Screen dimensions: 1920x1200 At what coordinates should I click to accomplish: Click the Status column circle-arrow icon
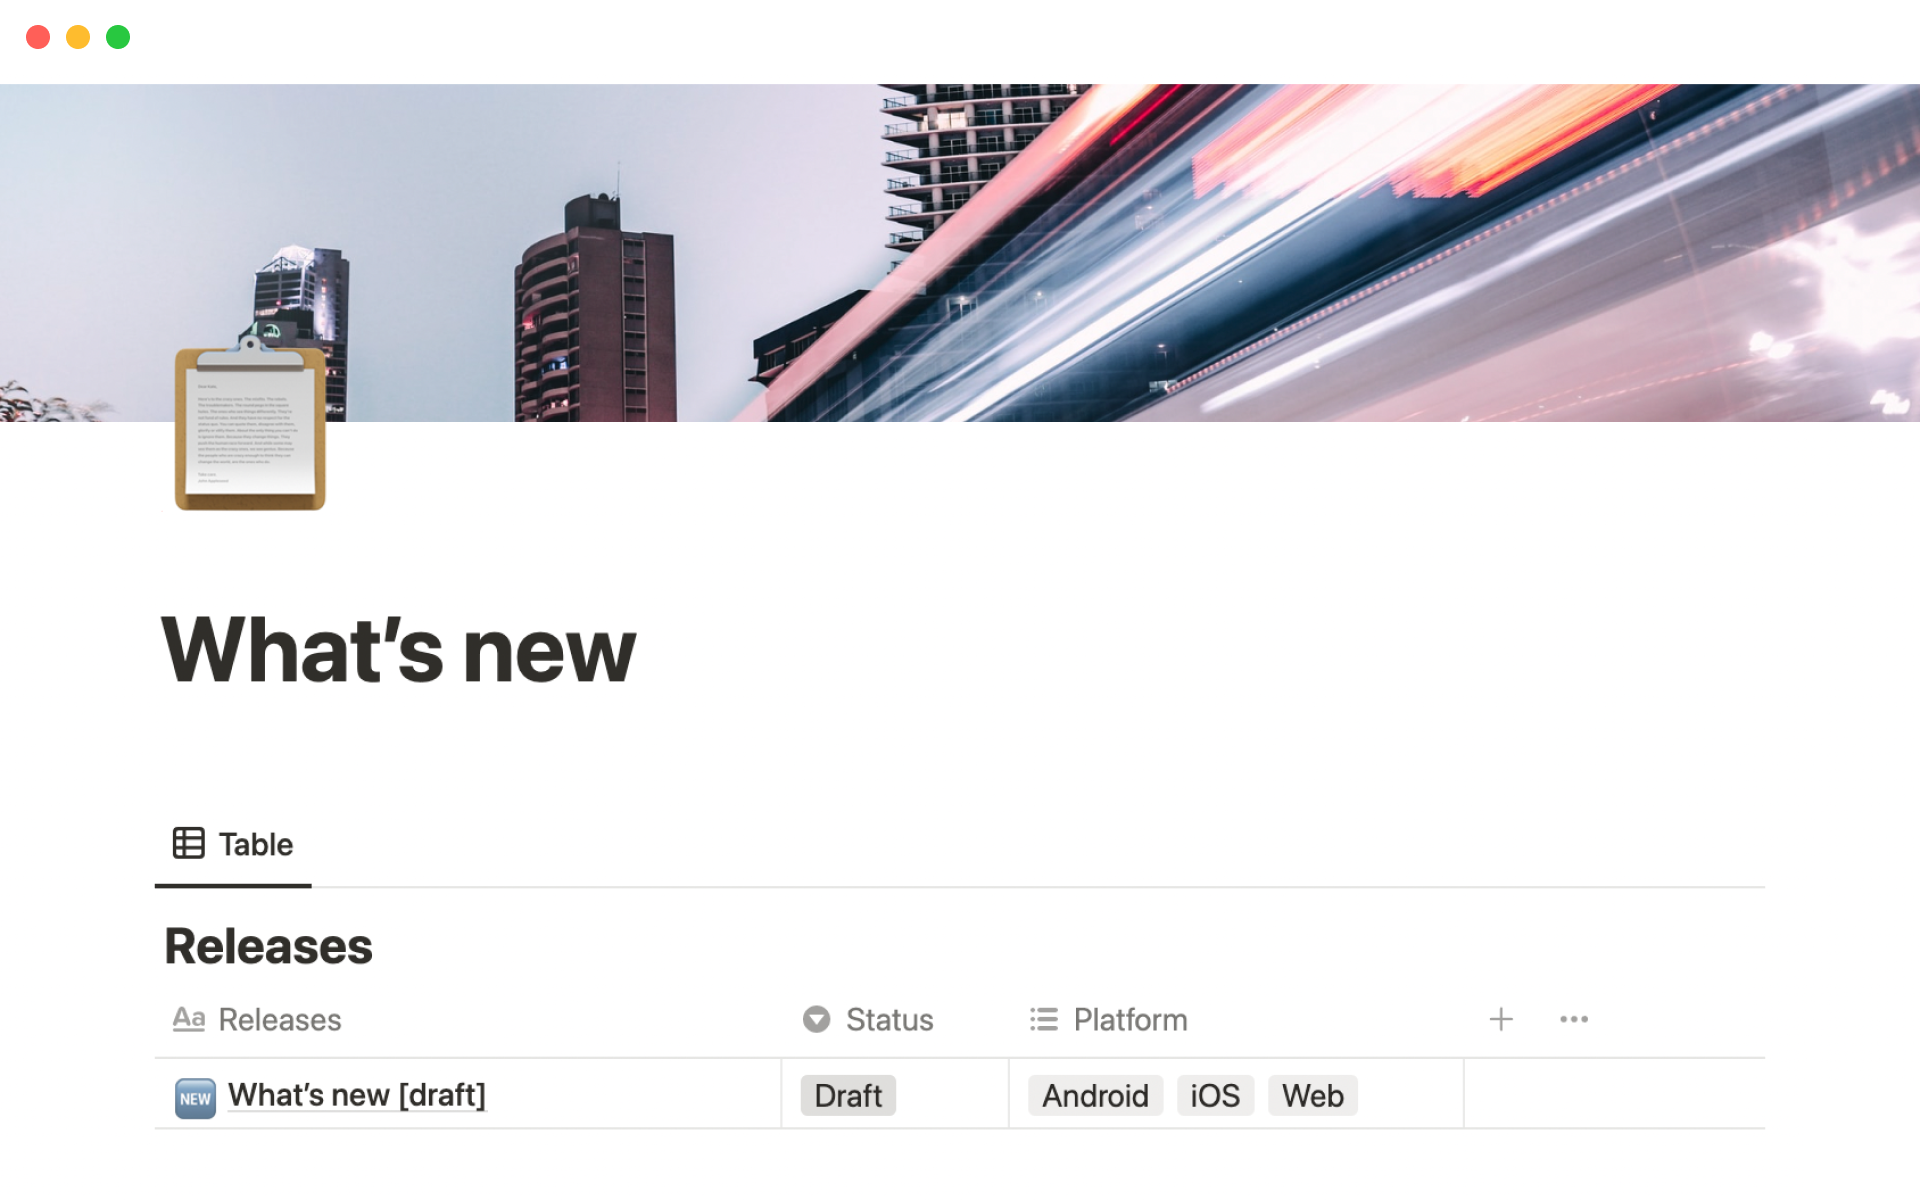pyautogui.click(x=816, y=1019)
